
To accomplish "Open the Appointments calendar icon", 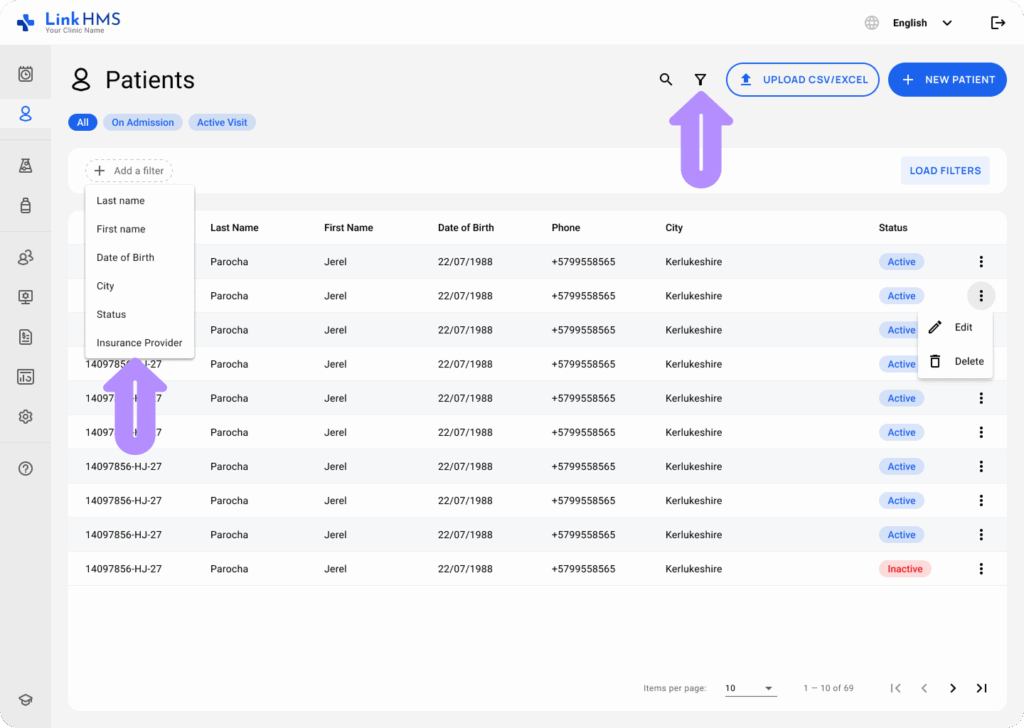I will coord(27,72).
